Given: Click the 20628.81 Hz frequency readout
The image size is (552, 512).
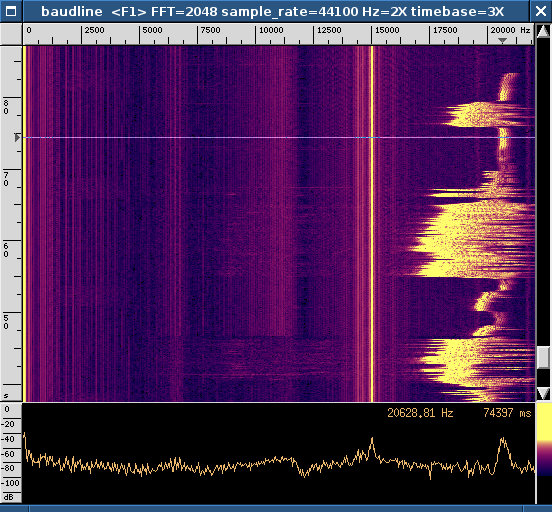Looking at the screenshot, I should (420, 413).
